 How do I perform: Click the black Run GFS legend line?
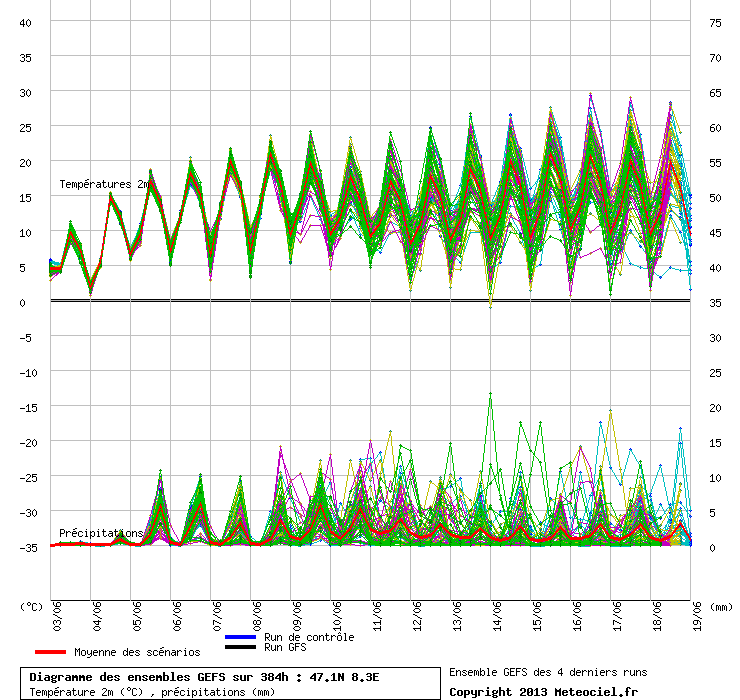click(240, 647)
